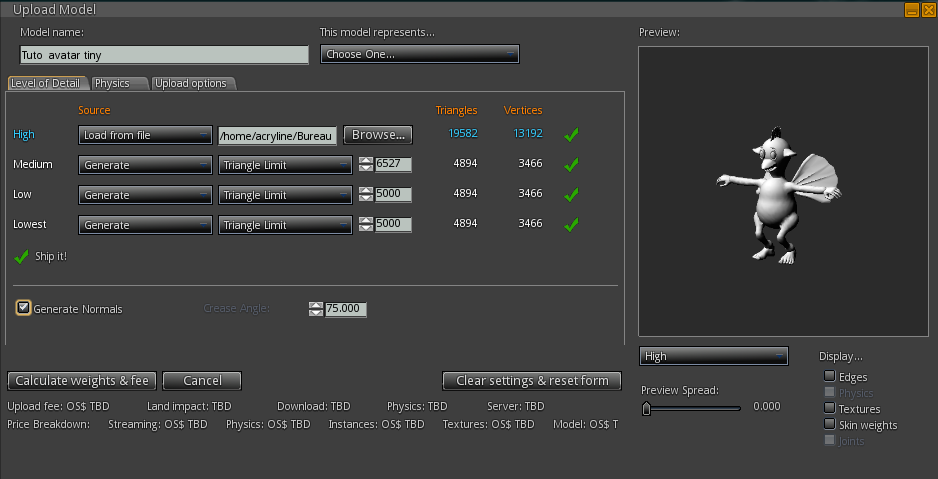The height and width of the screenshot is (479, 938).
Task: Click in the Model name field
Action: 165,55
